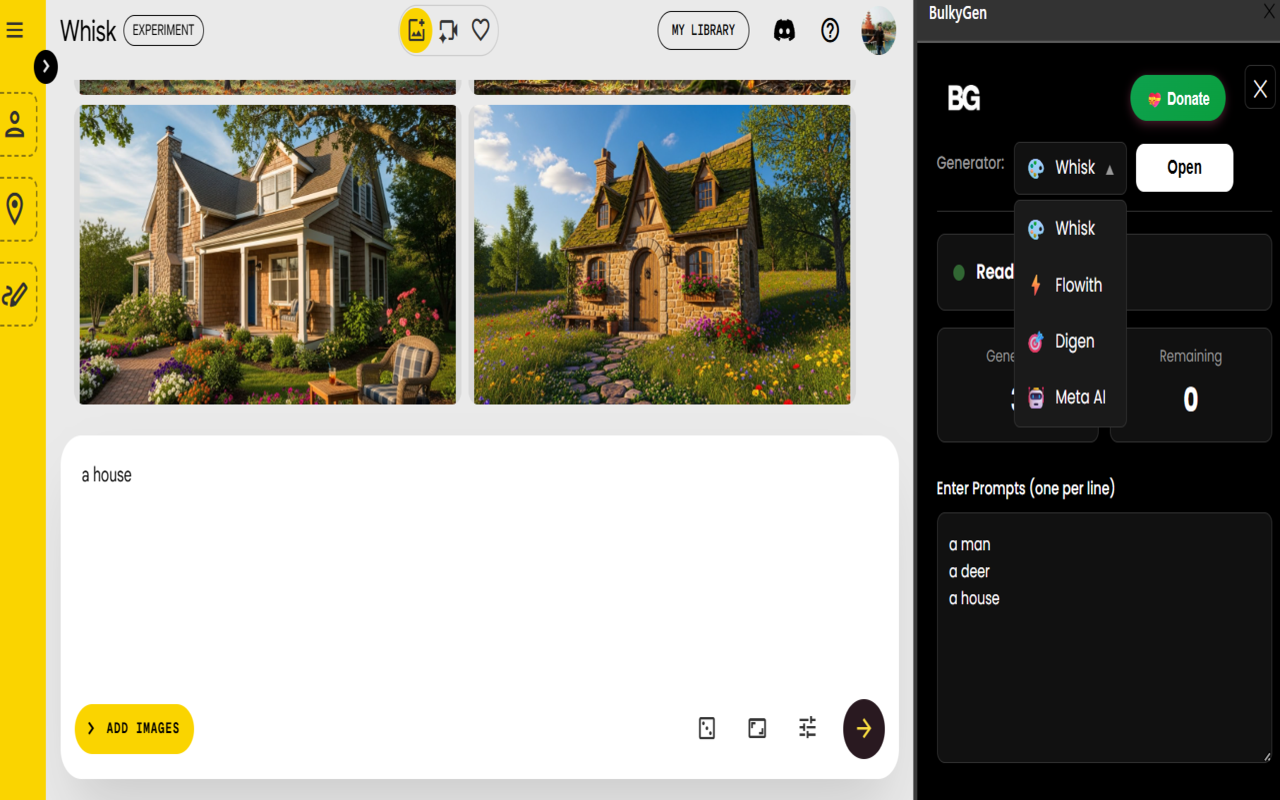Select the Style brush icon in sidebar

pyautogui.click(x=15, y=294)
